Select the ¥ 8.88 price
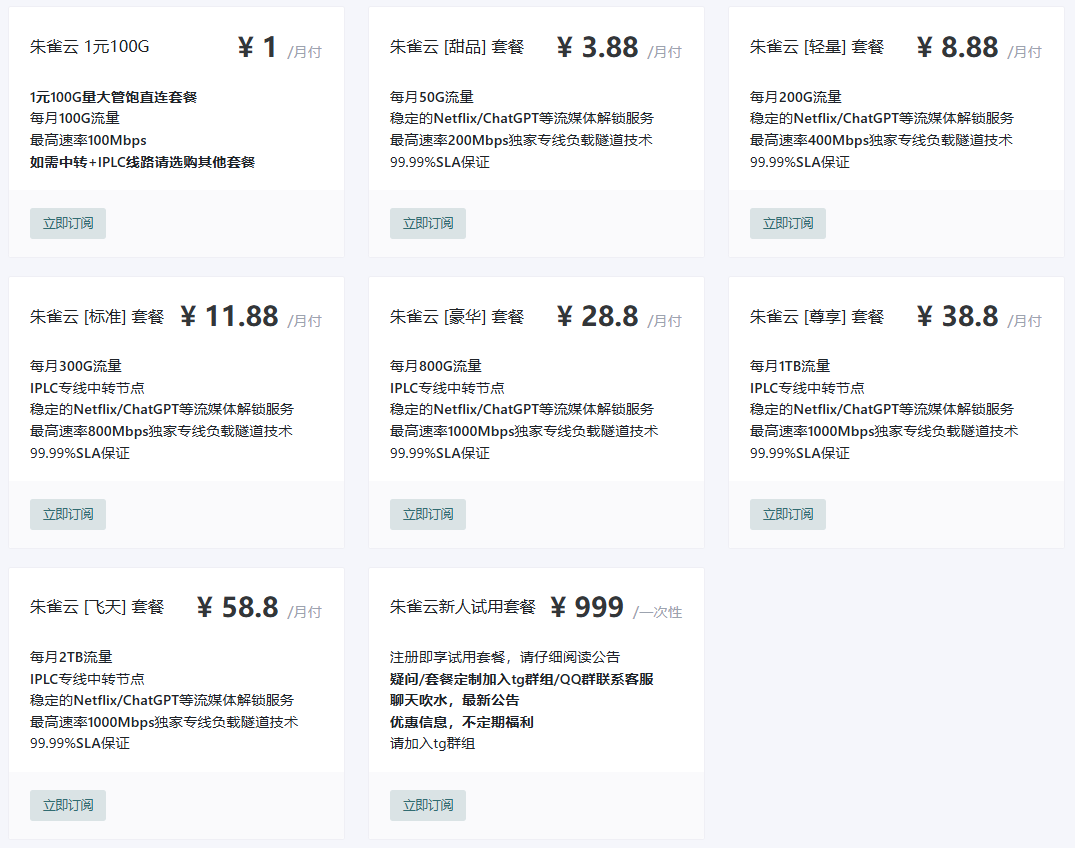 tap(958, 47)
